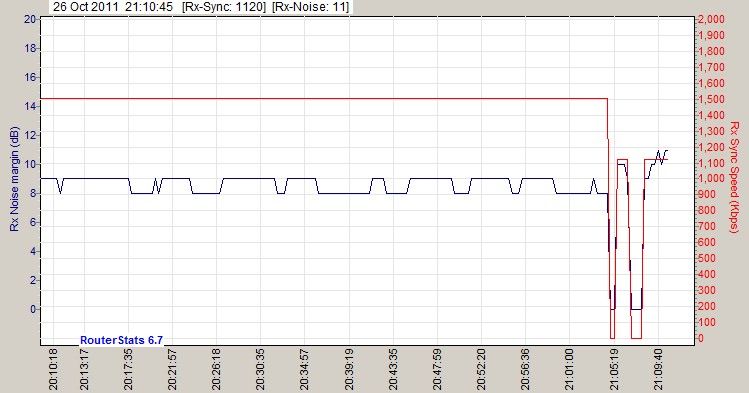The width and height of the screenshot is (749, 393).
Task: Click the 1,400 value on the sync speed axis
Action: (711, 115)
